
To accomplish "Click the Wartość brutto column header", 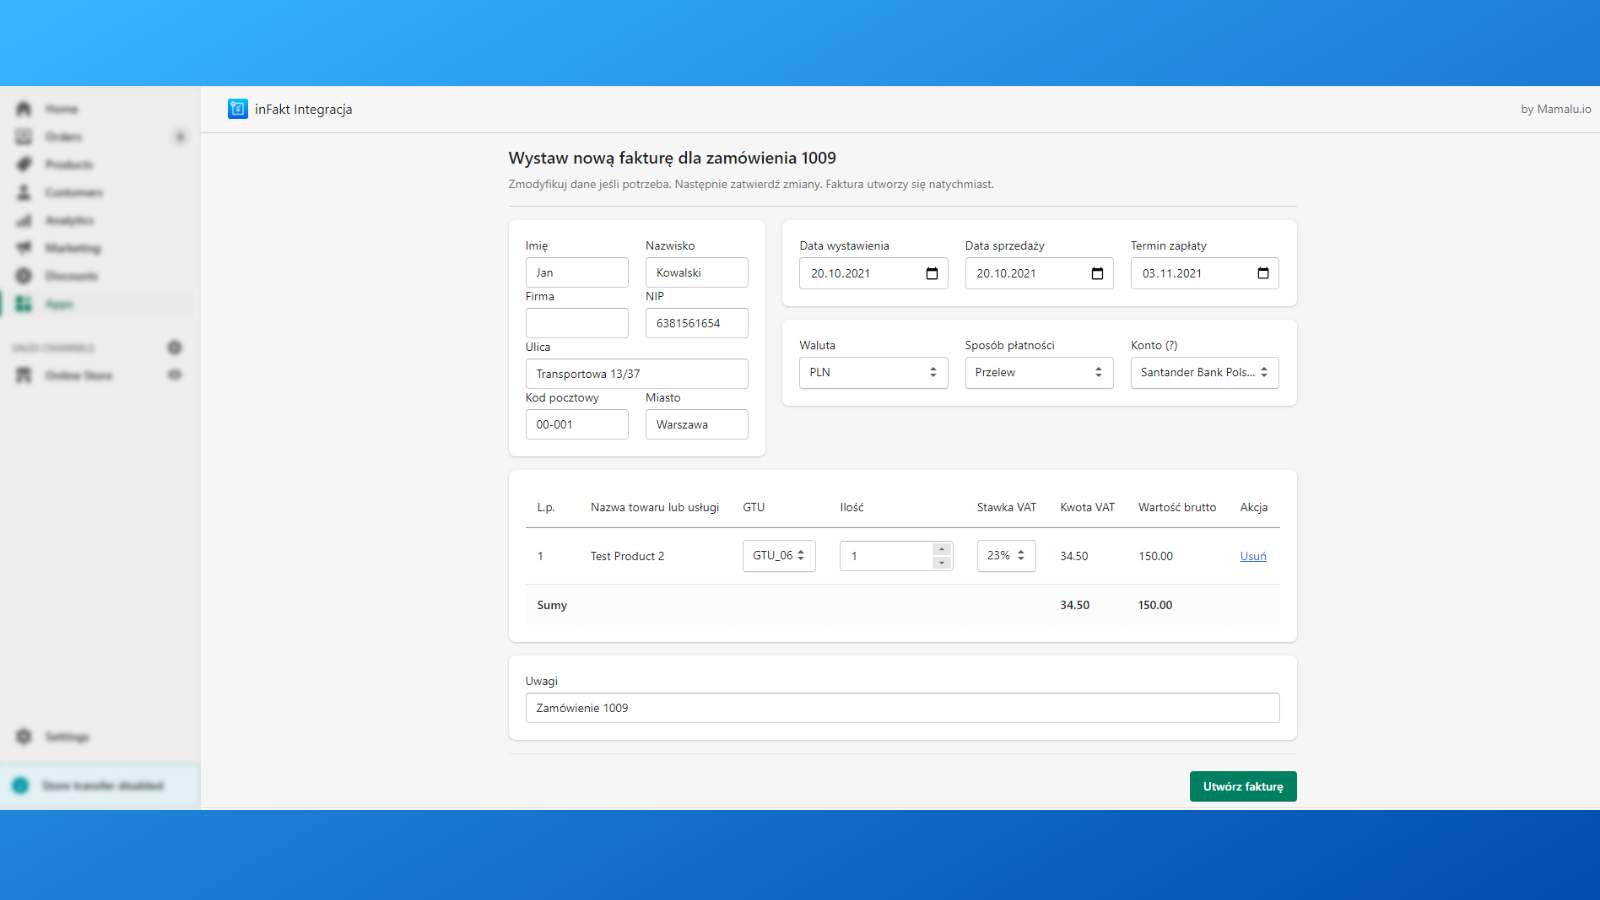I will (x=1177, y=507).
